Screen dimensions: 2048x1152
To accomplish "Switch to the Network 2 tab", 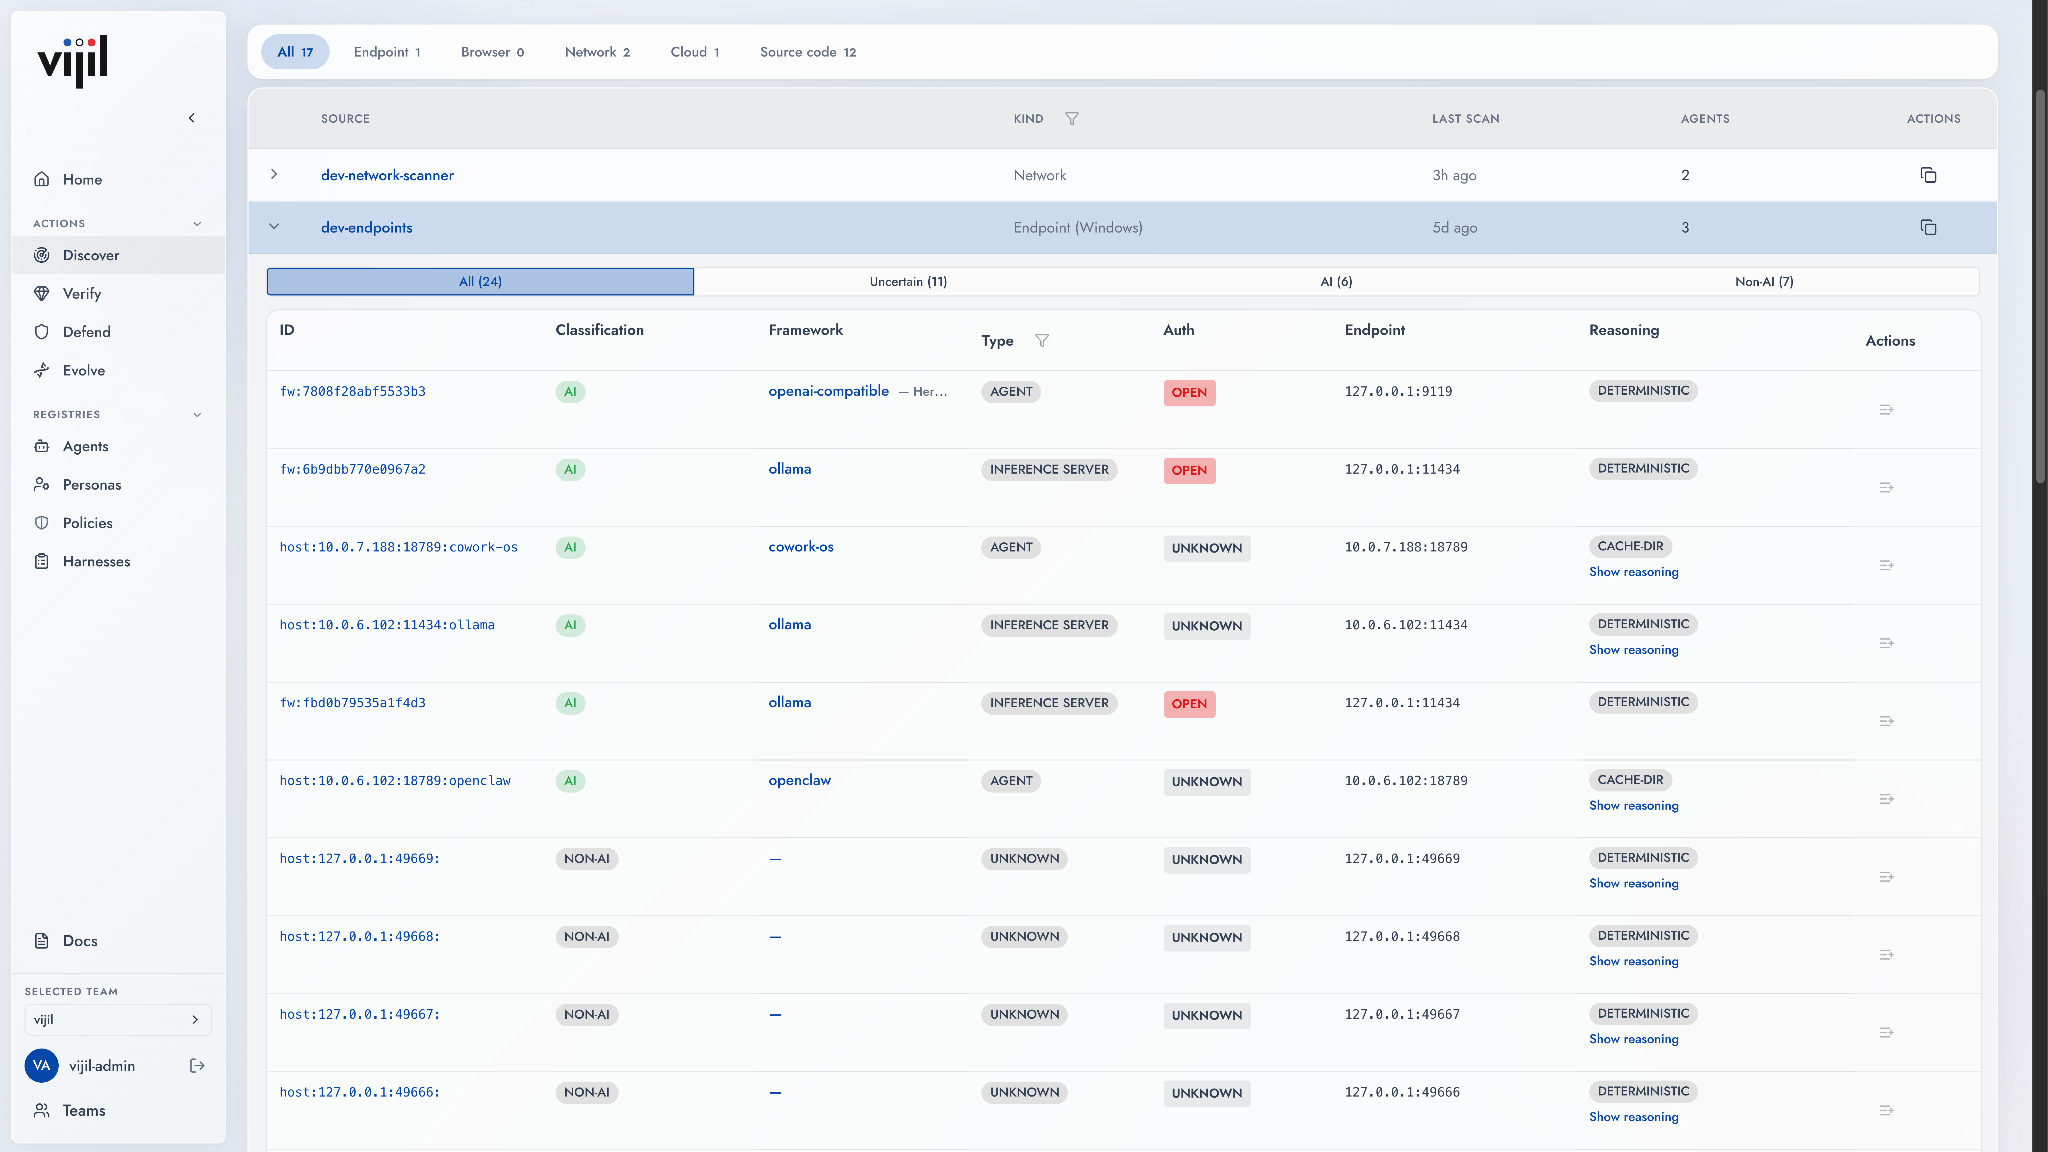I will [597, 52].
